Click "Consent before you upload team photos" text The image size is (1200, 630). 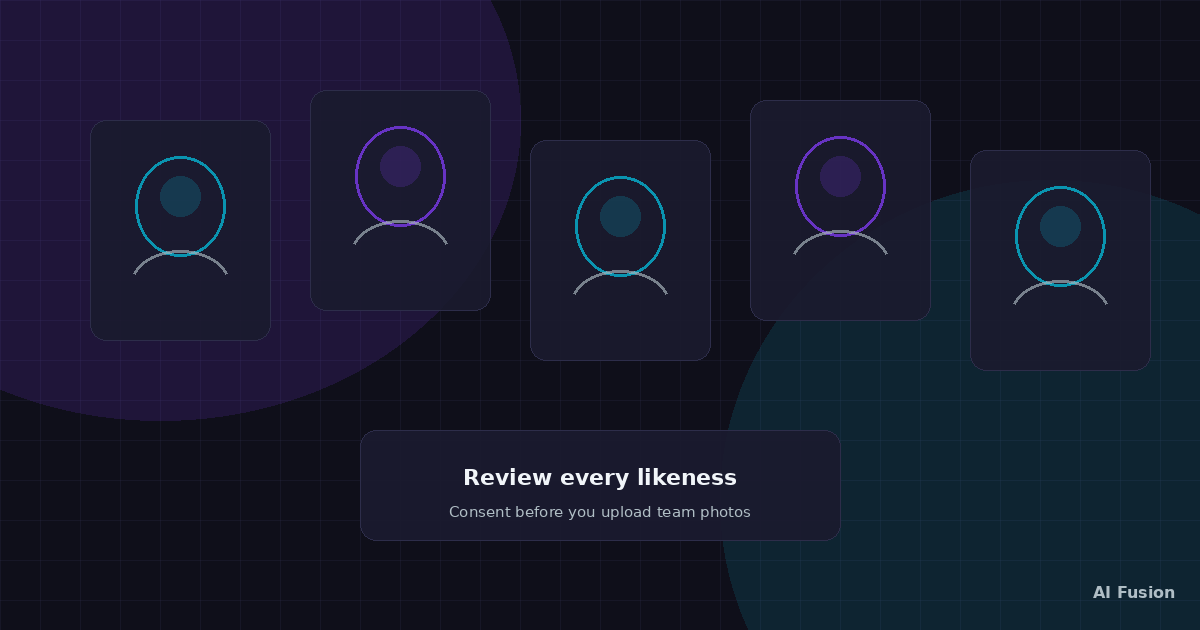[x=600, y=512]
